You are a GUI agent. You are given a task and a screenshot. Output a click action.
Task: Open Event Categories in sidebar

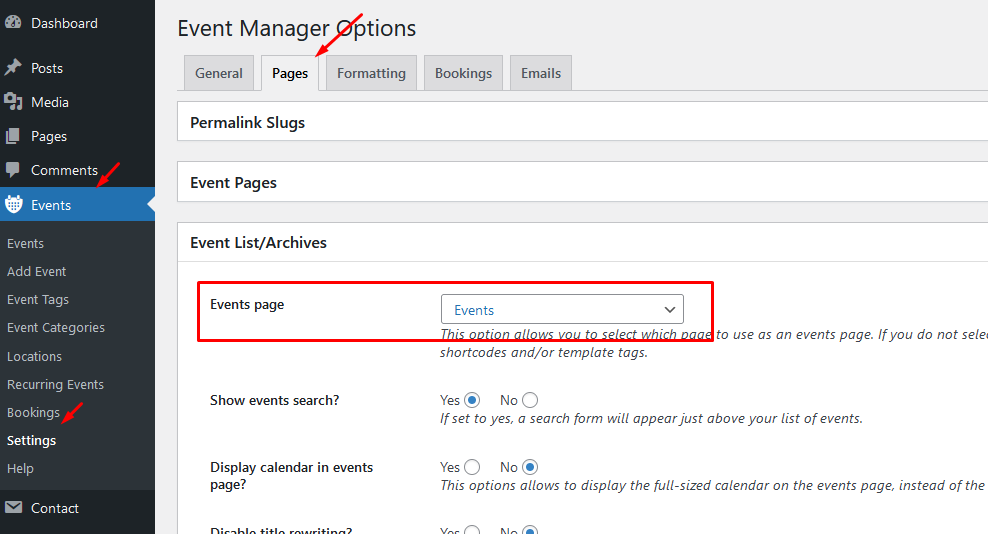pyautogui.click(x=56, y=327)
